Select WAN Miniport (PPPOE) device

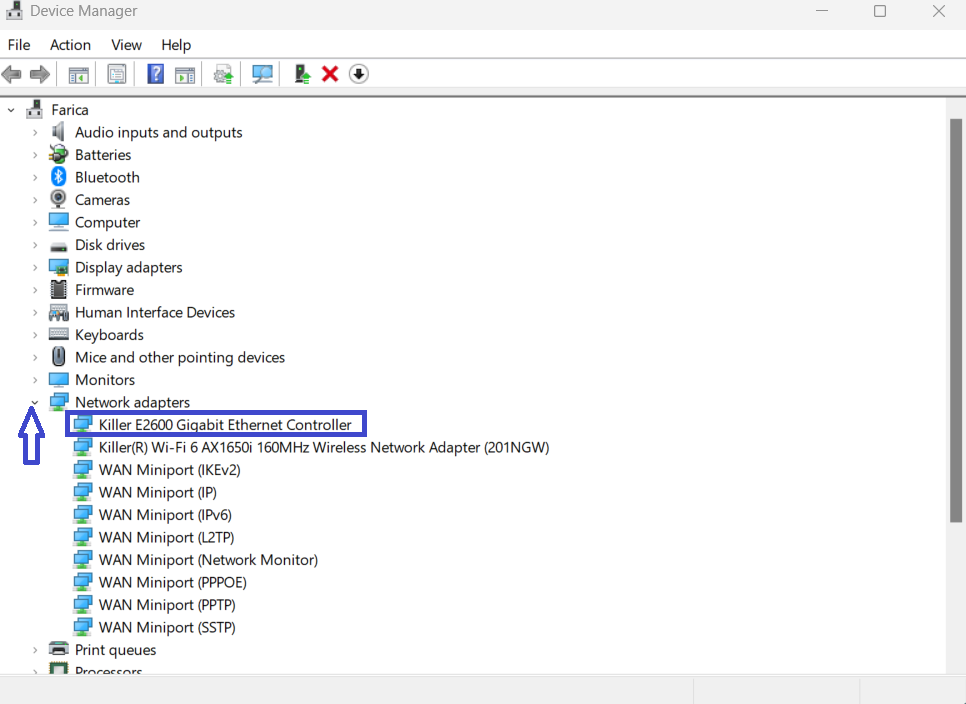[172, 582]
